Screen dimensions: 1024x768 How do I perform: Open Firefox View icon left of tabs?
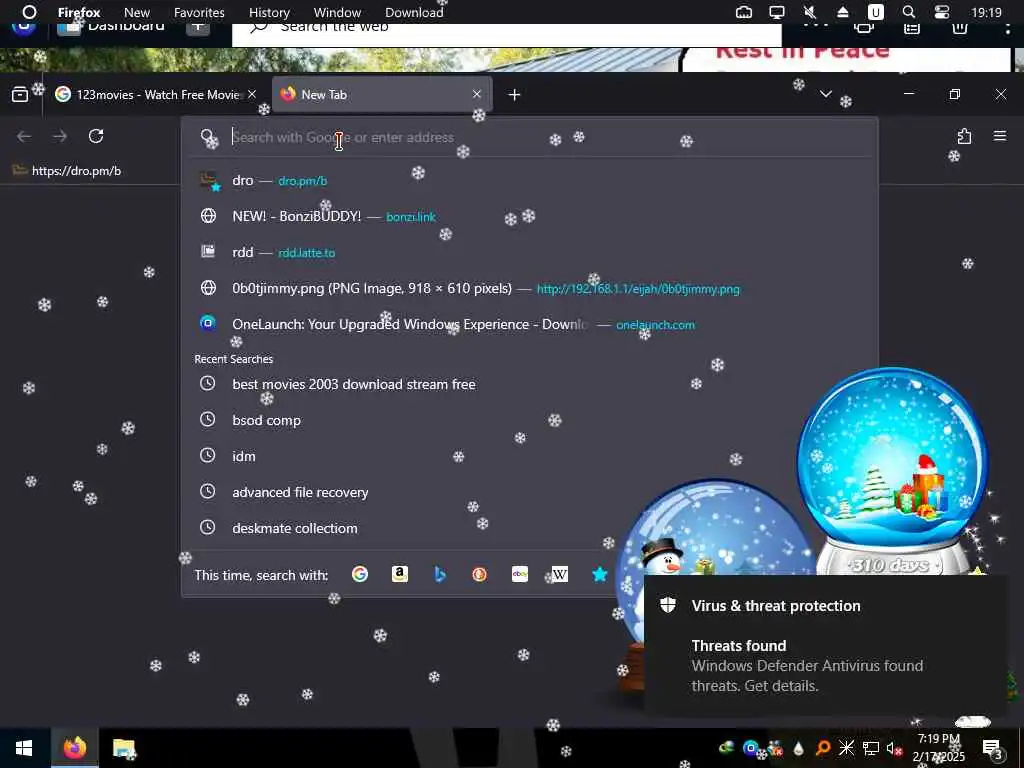[x=20, y=95]
